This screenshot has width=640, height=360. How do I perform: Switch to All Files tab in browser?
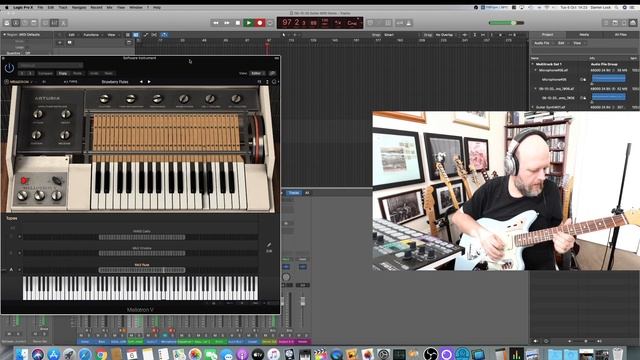620,35
